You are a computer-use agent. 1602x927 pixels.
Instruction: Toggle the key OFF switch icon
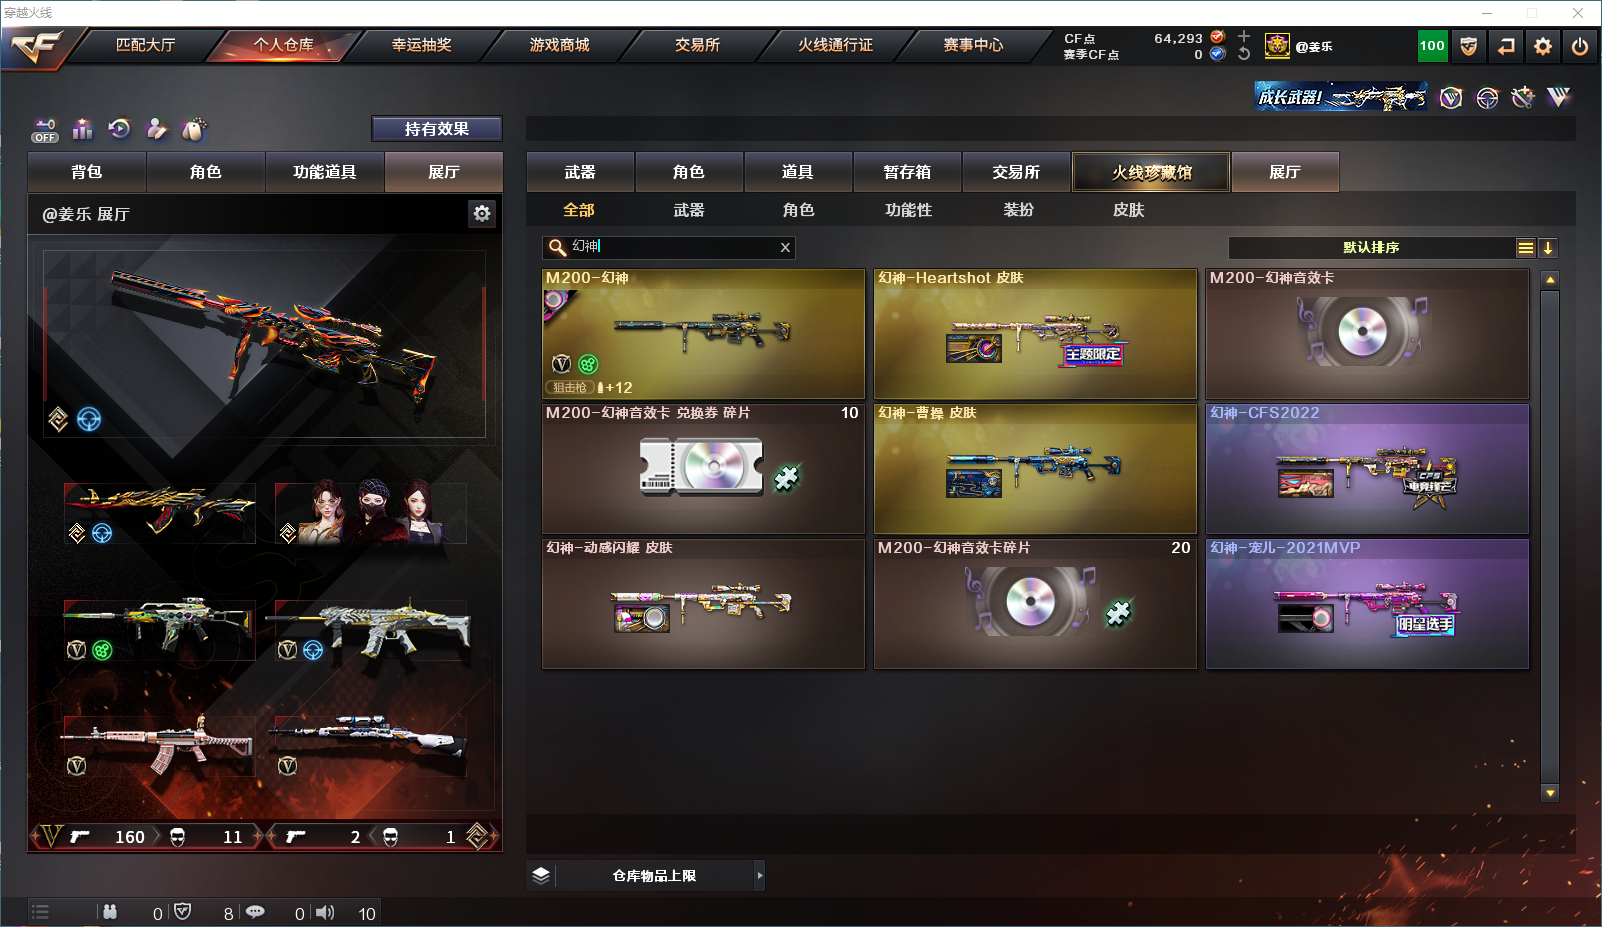click(45, 130)
